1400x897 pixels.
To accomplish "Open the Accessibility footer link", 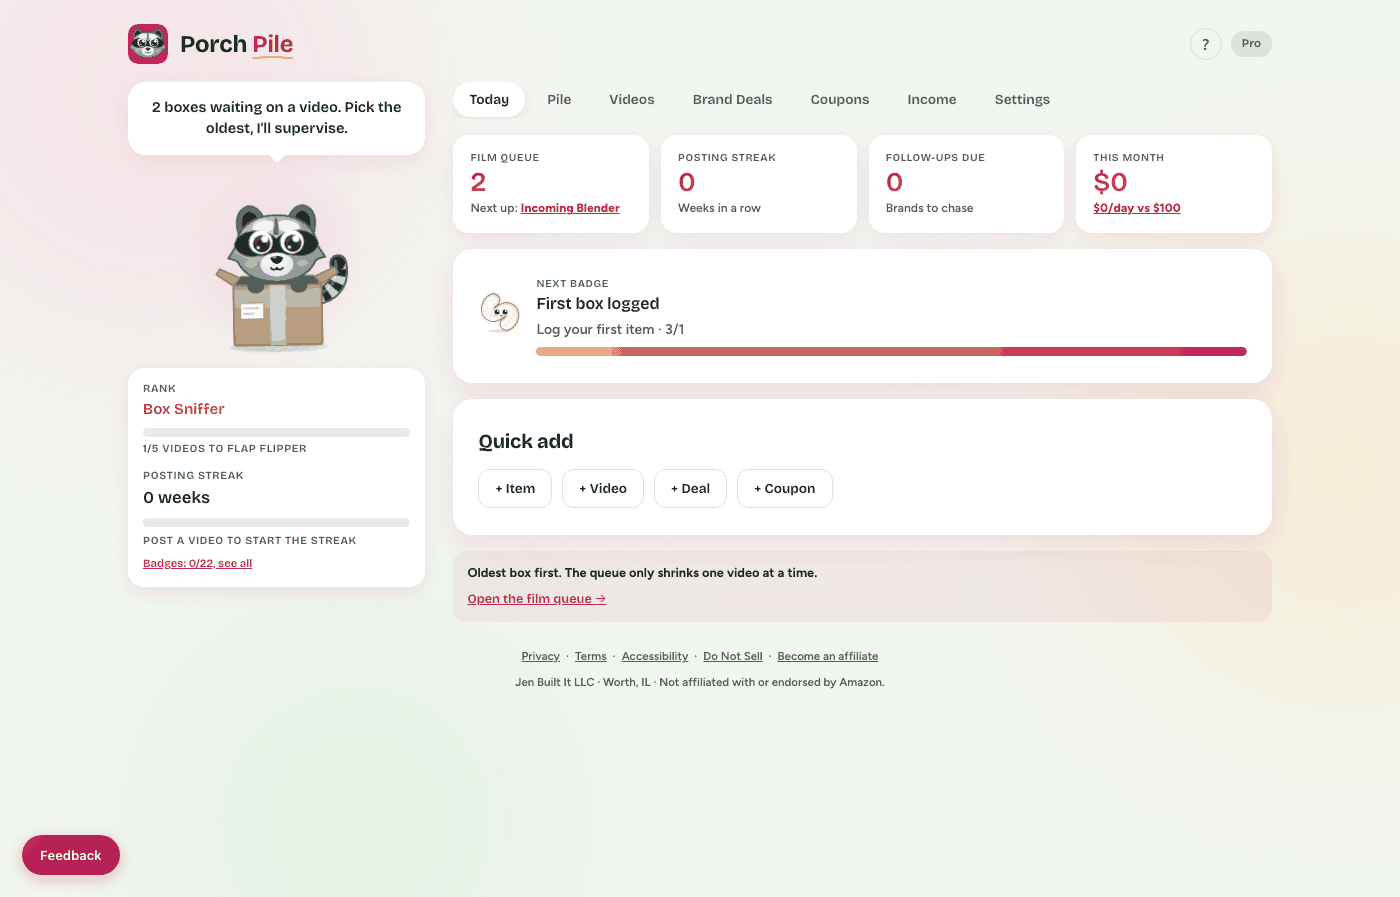I will tap(655, 657).
